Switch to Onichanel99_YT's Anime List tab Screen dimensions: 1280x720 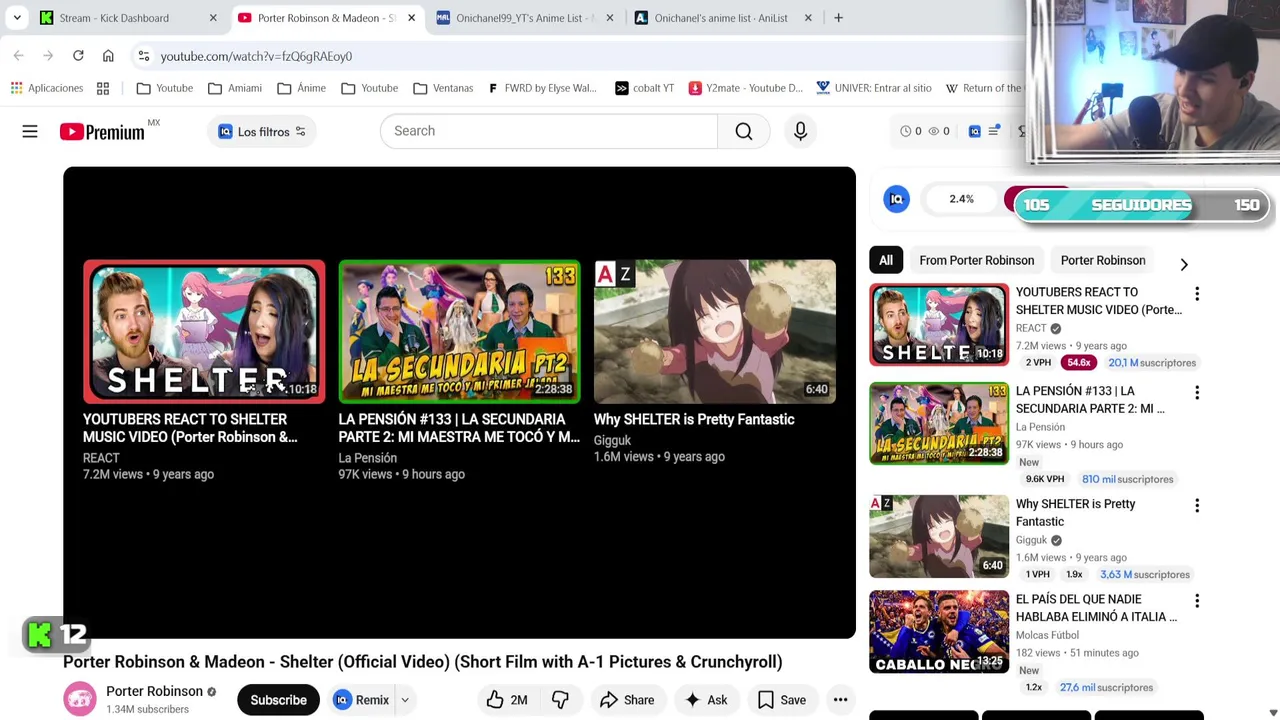525,18
